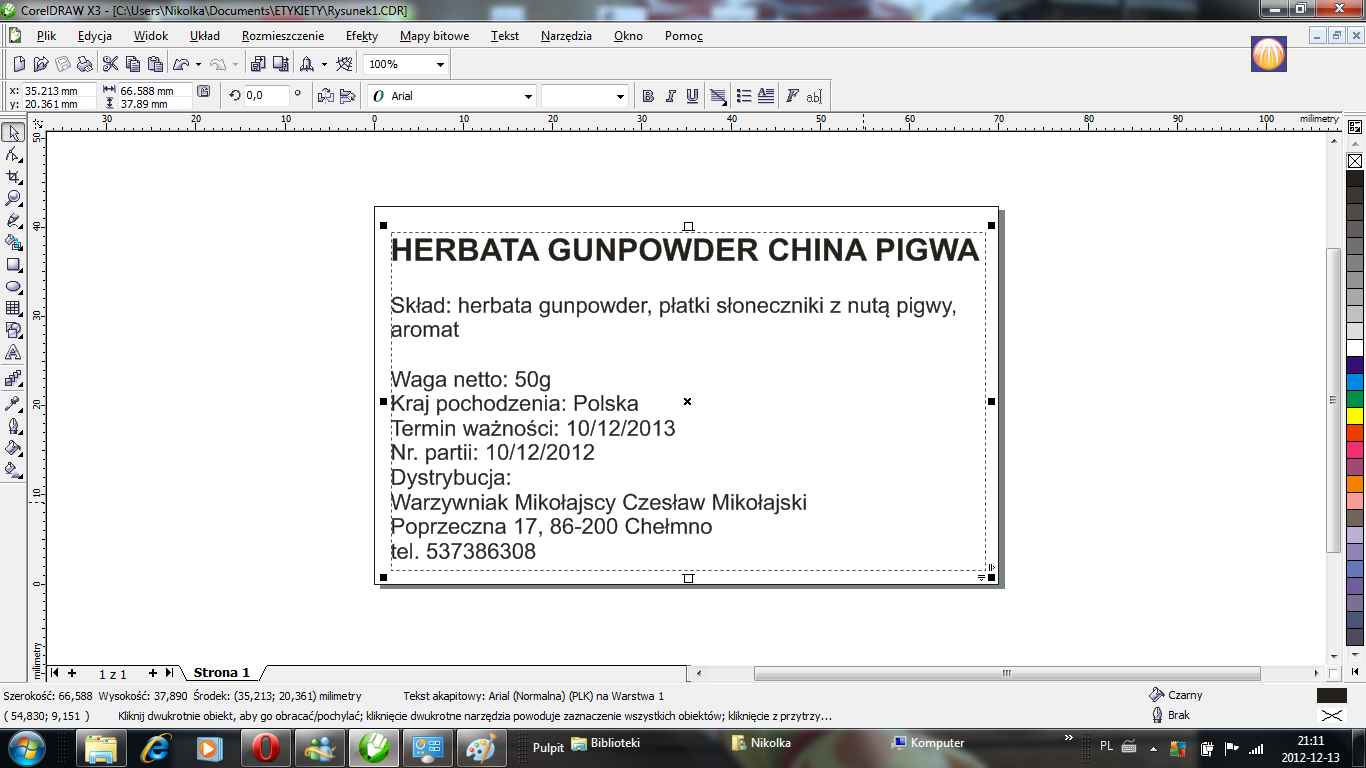Select the Graph Paper tool
Screen dimensions: 1366x768
pos(14,309)
